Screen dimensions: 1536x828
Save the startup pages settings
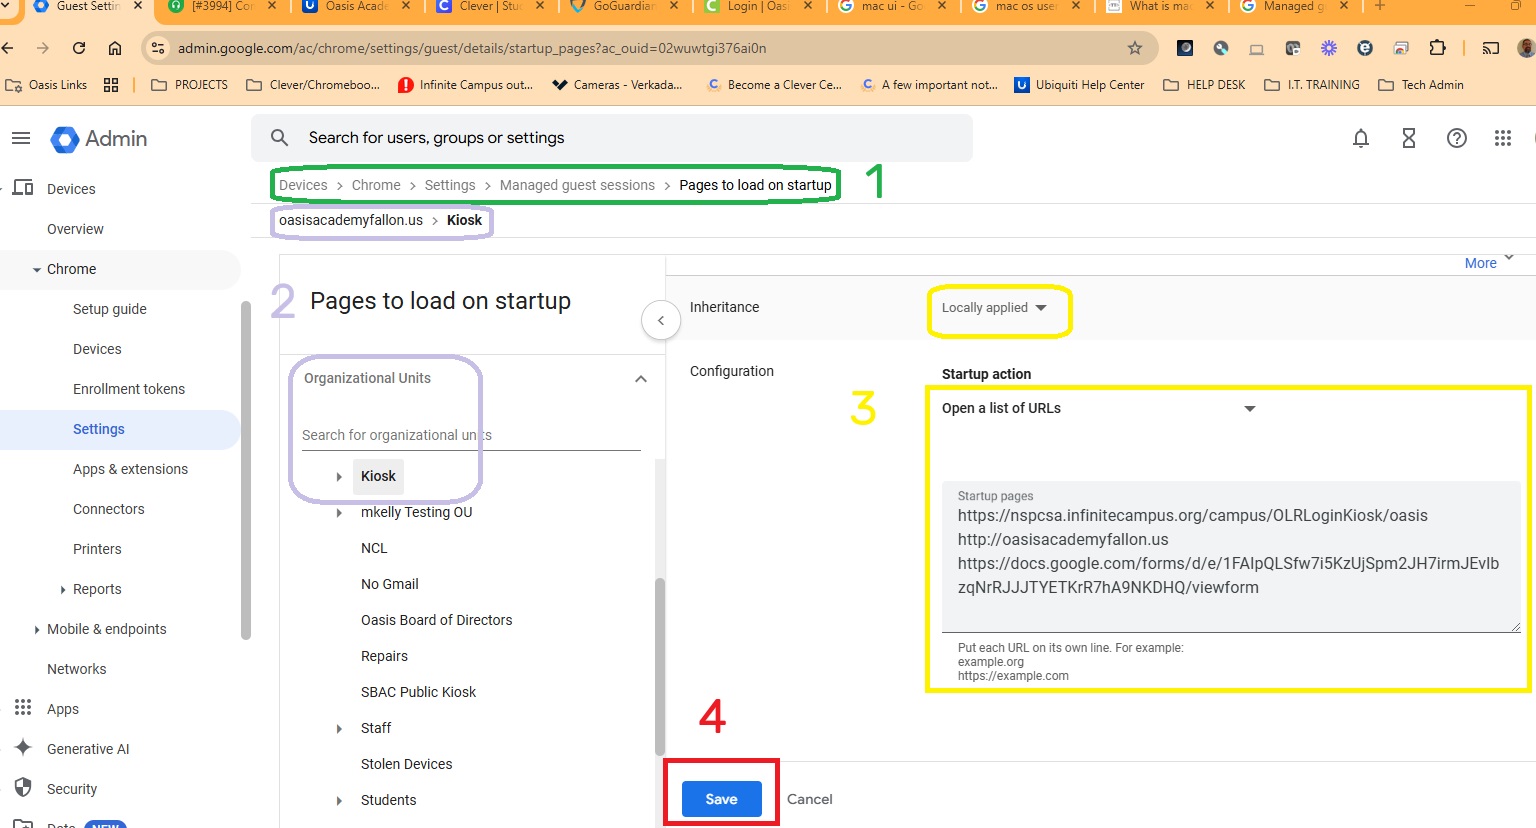[722, 799]
